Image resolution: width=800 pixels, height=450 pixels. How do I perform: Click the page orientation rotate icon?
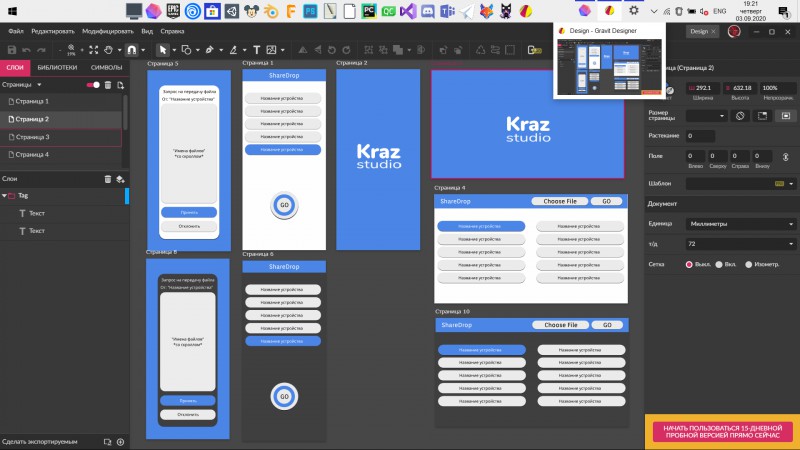tap(740, 116)
